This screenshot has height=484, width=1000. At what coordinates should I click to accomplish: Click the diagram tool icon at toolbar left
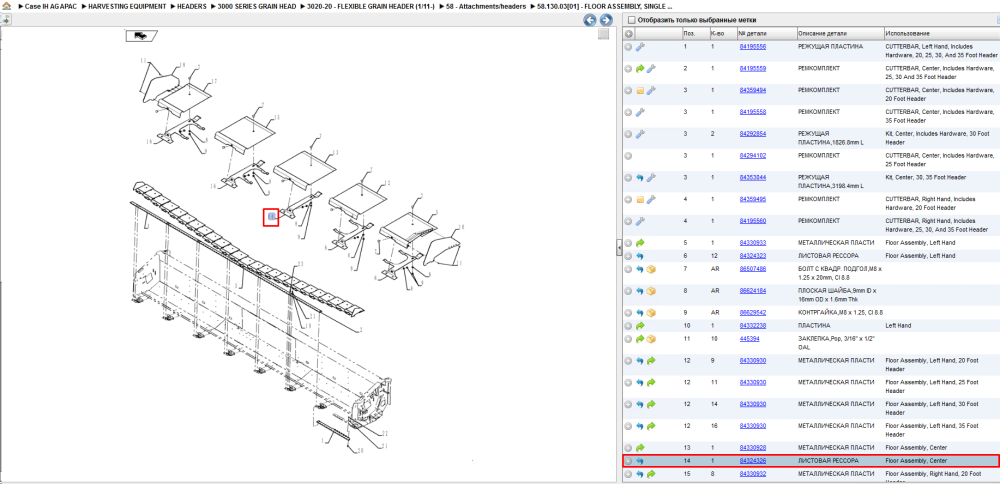(6, 20)
